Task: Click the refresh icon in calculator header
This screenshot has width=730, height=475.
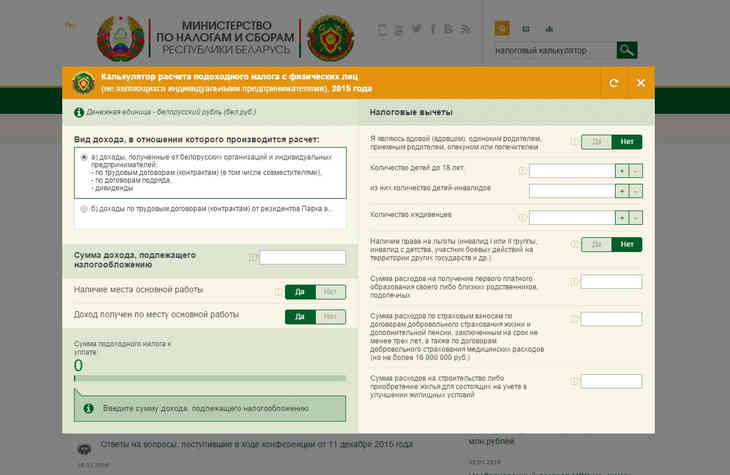Action: pos(614,83)
